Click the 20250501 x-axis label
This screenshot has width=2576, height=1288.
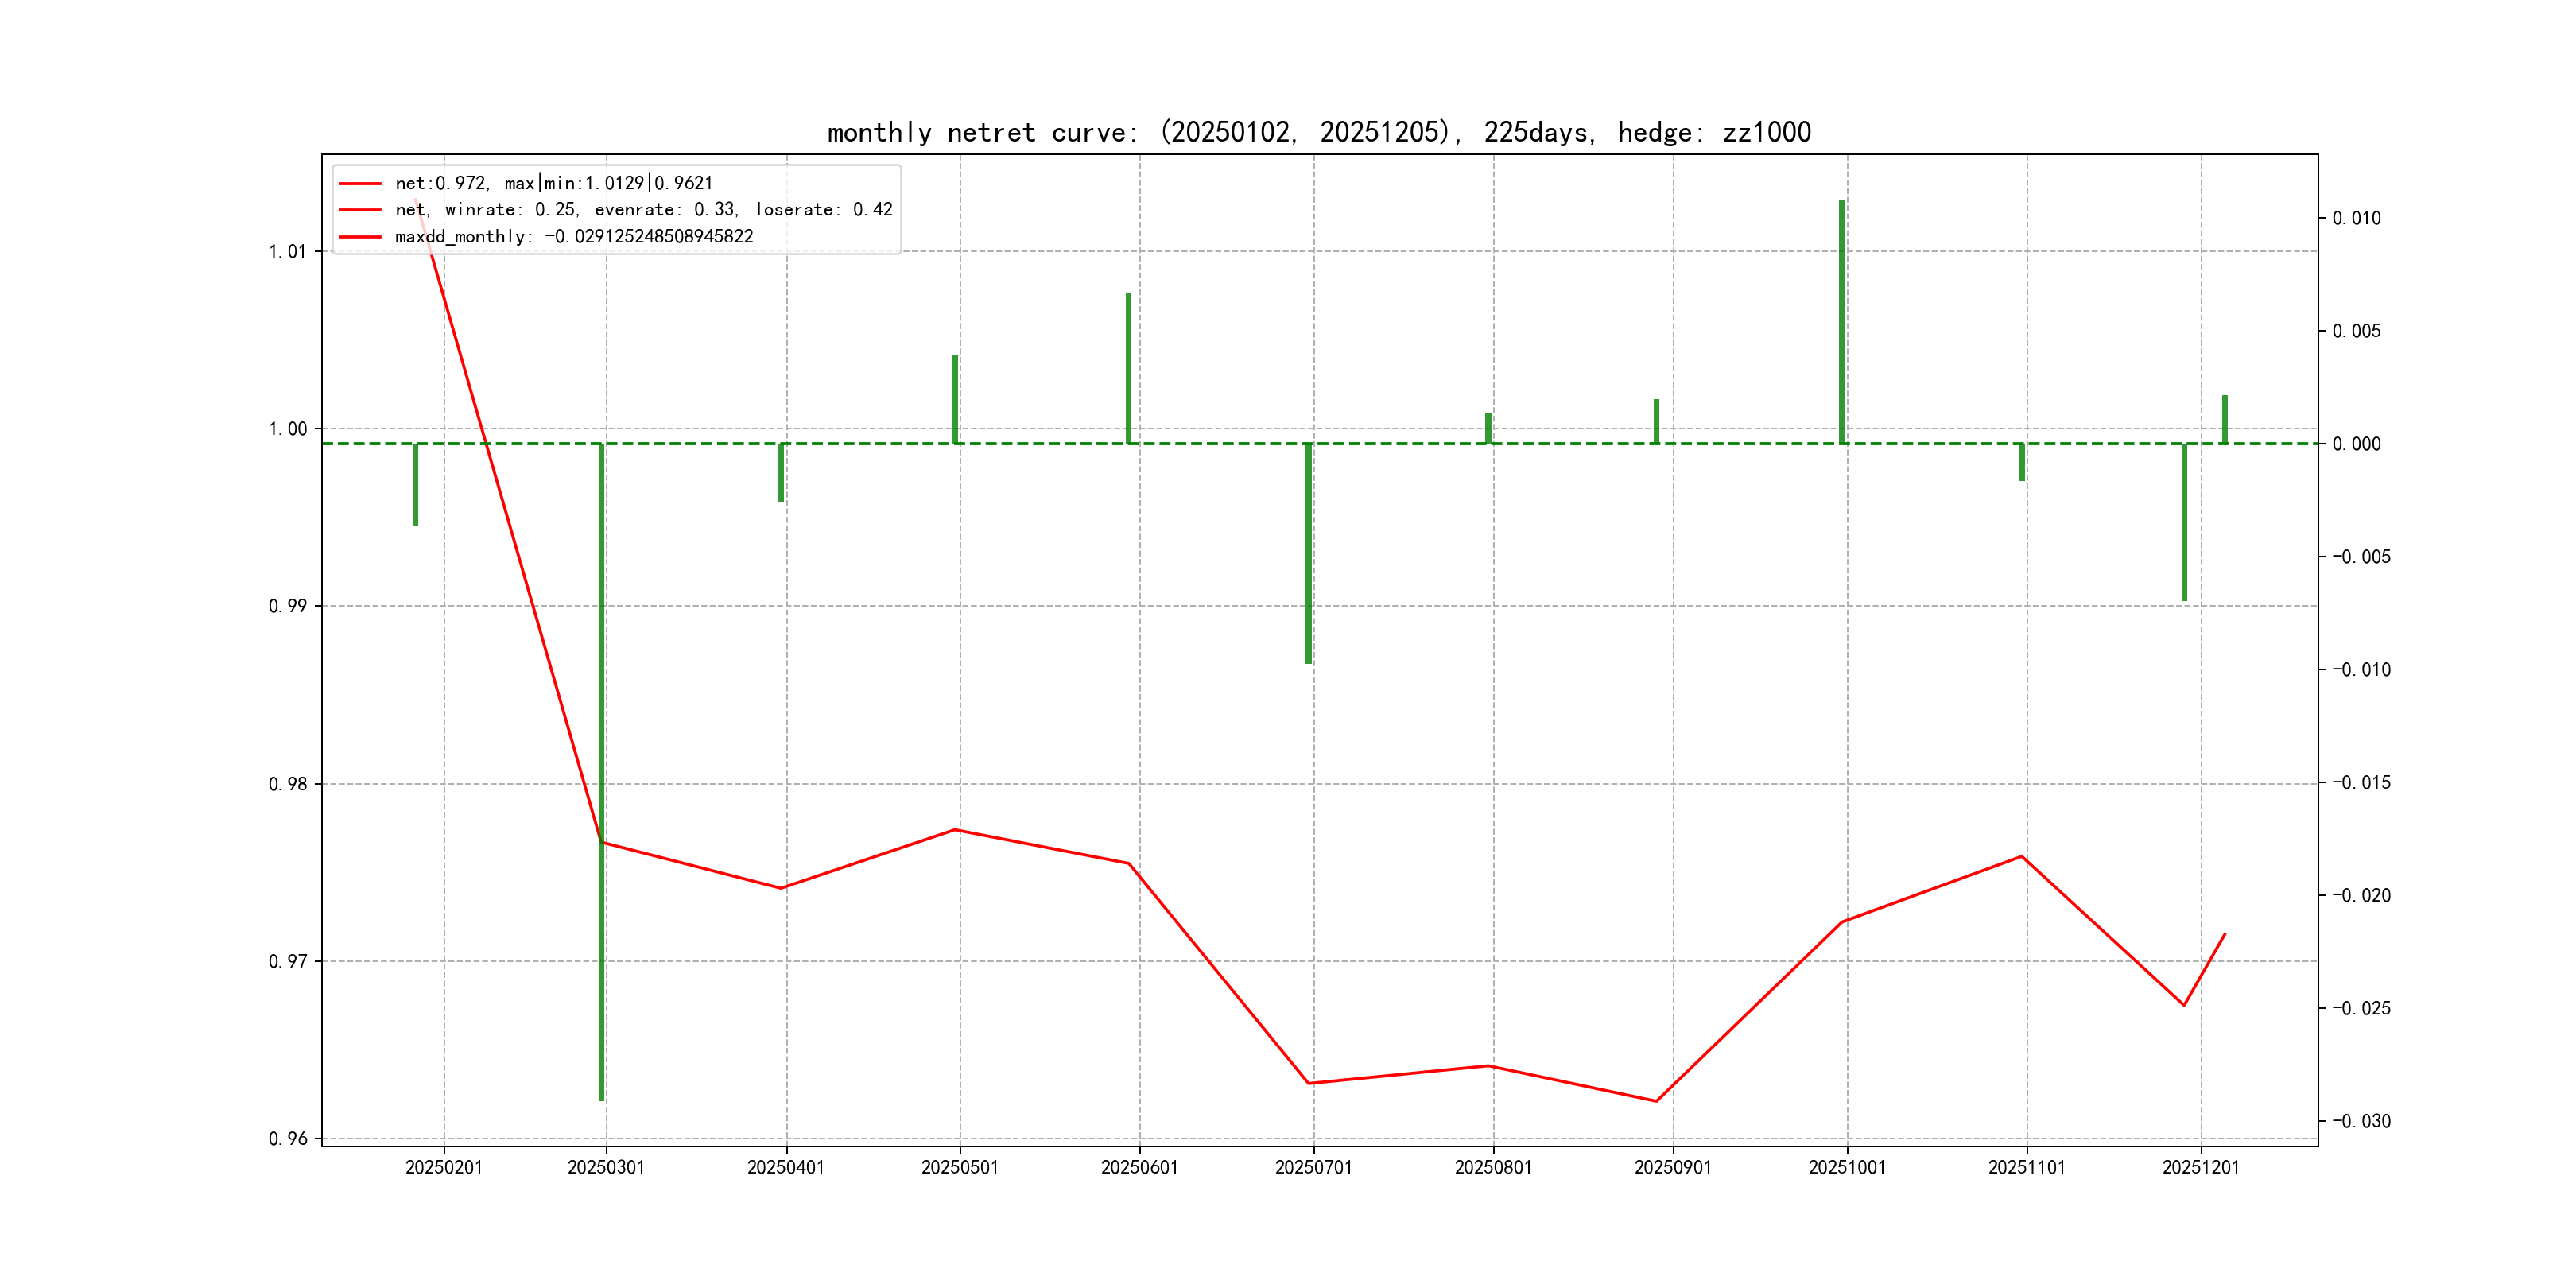959,1167
